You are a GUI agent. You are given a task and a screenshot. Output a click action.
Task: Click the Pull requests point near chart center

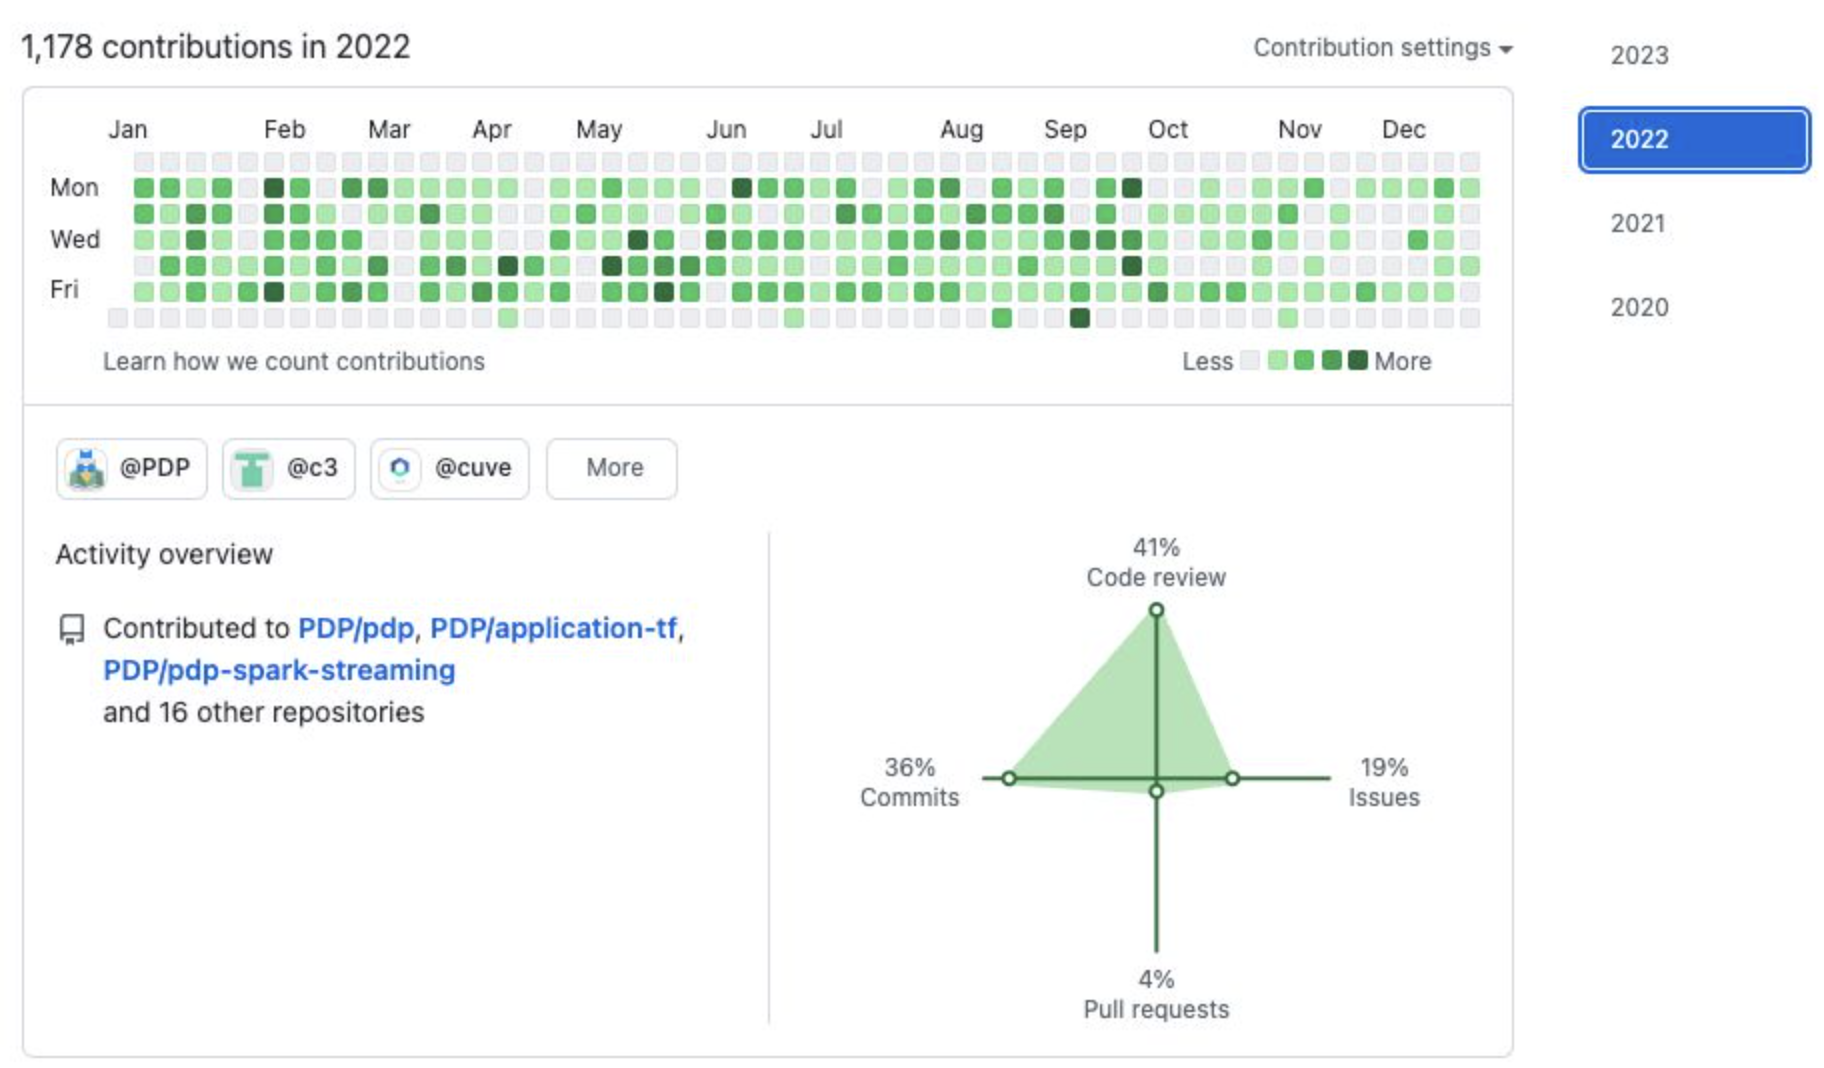[1156, 791]
